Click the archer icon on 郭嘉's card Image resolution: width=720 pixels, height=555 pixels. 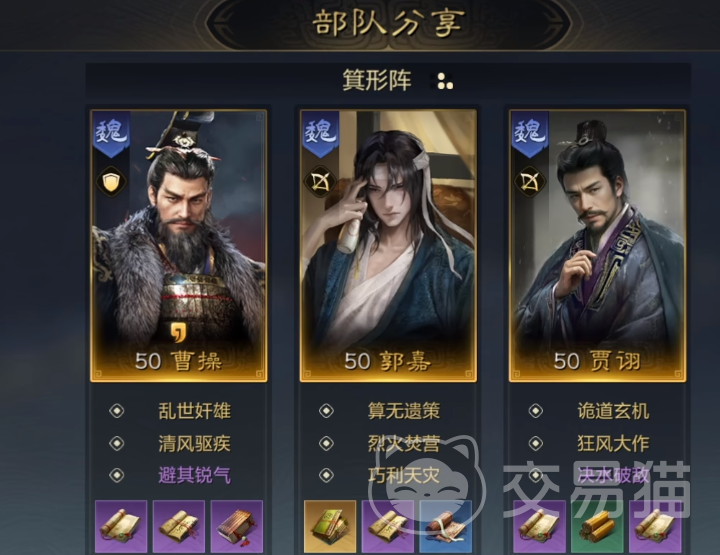[320, 182]
